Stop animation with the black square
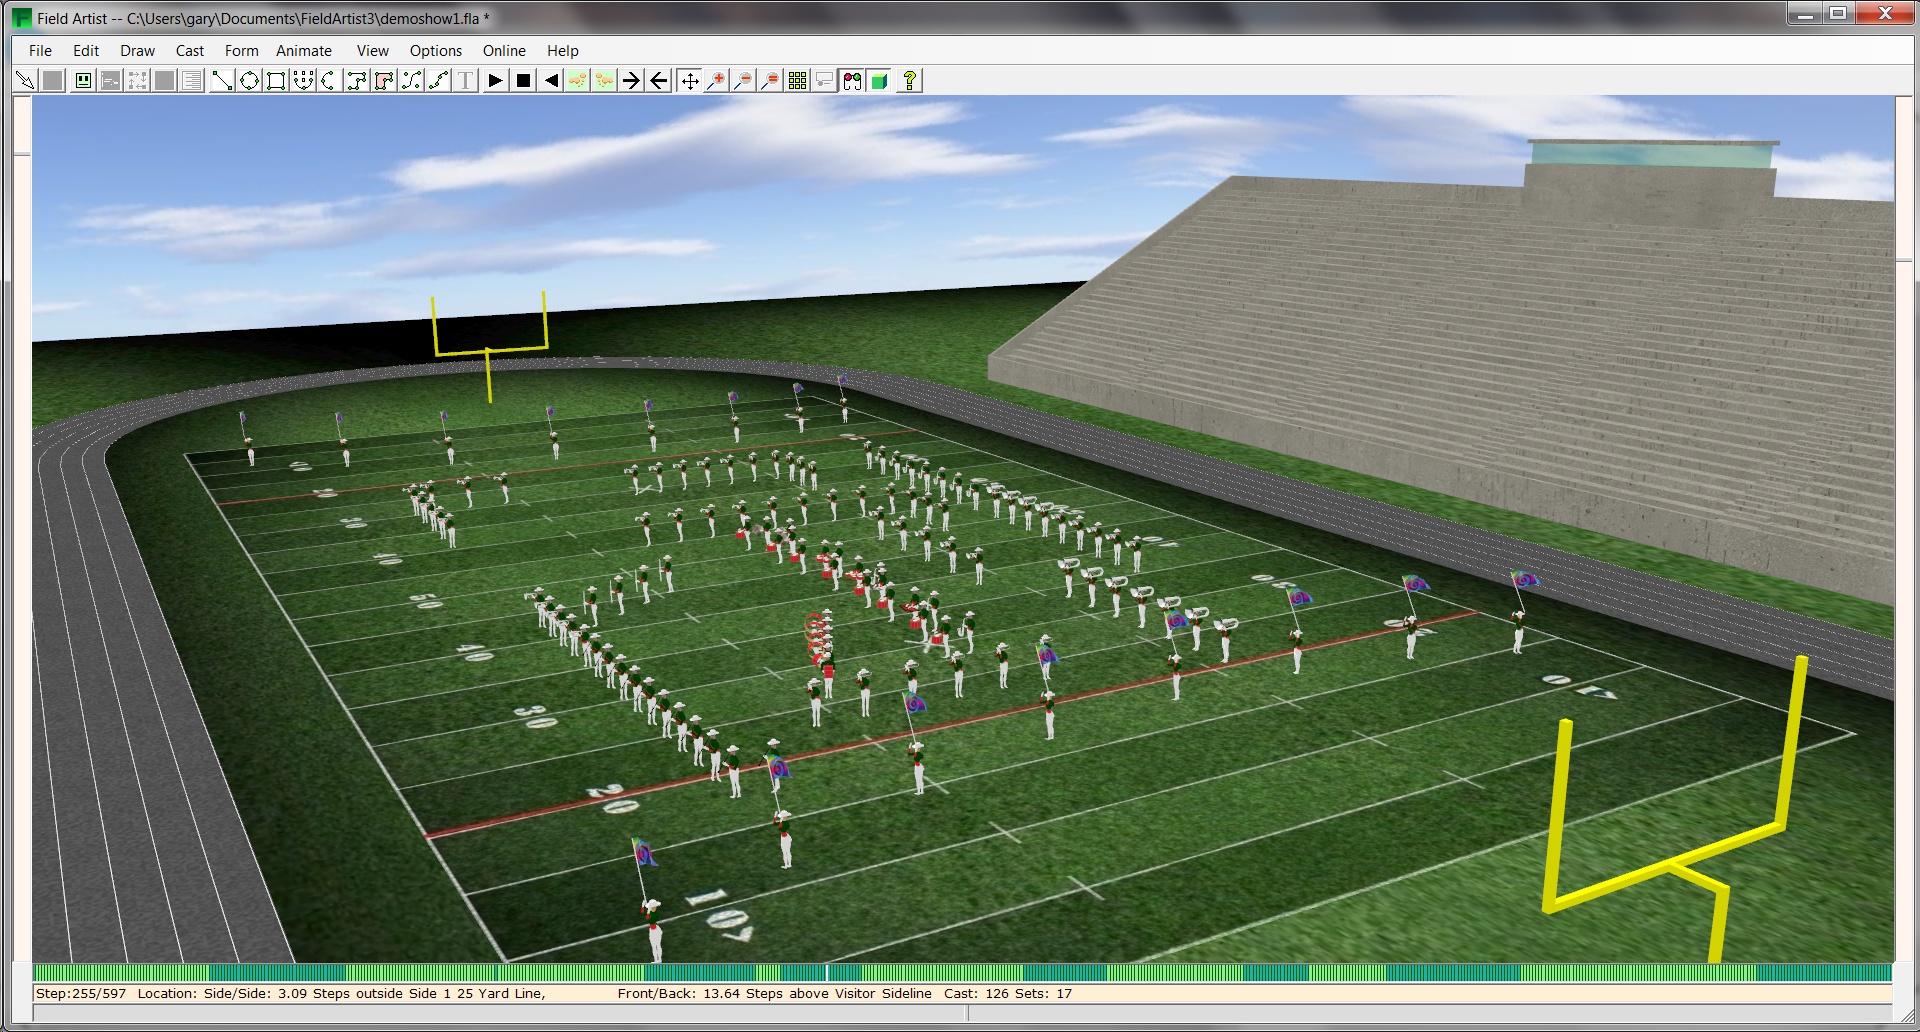1920x1032 pixels. pos(523,81)
